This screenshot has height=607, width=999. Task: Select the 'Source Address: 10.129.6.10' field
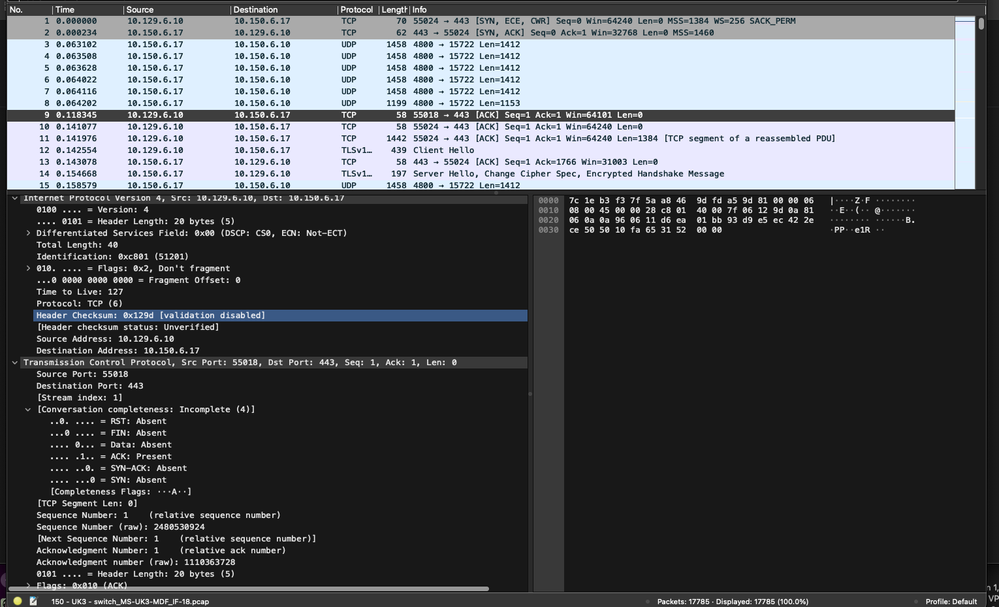click(105, 339)
